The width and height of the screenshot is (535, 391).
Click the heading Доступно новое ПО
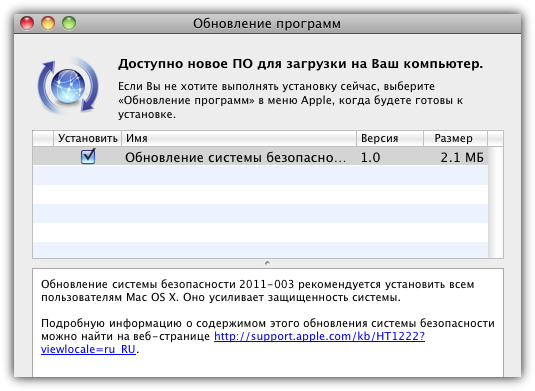pos(300,64)
